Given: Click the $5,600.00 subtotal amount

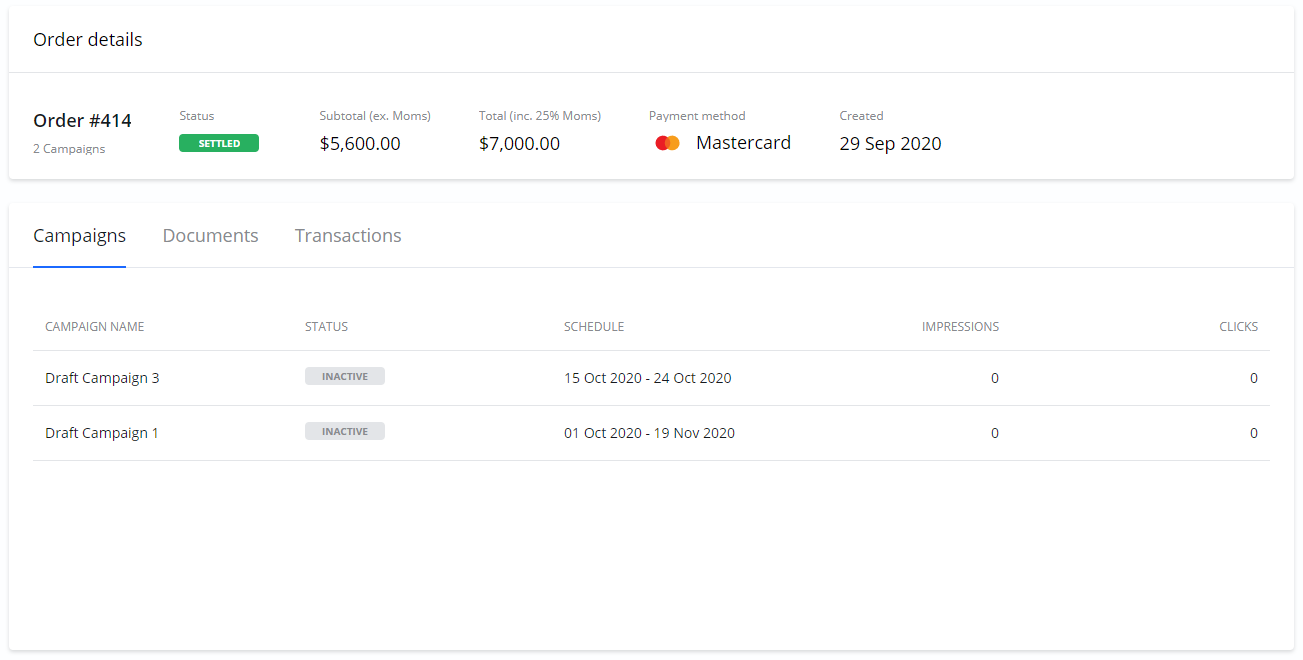Looking at the screenshot, I should (360, 144).
